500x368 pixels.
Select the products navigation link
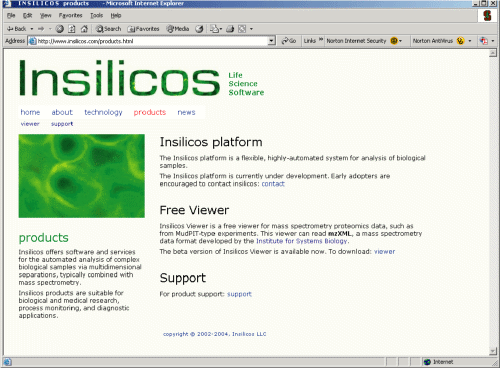150,112
